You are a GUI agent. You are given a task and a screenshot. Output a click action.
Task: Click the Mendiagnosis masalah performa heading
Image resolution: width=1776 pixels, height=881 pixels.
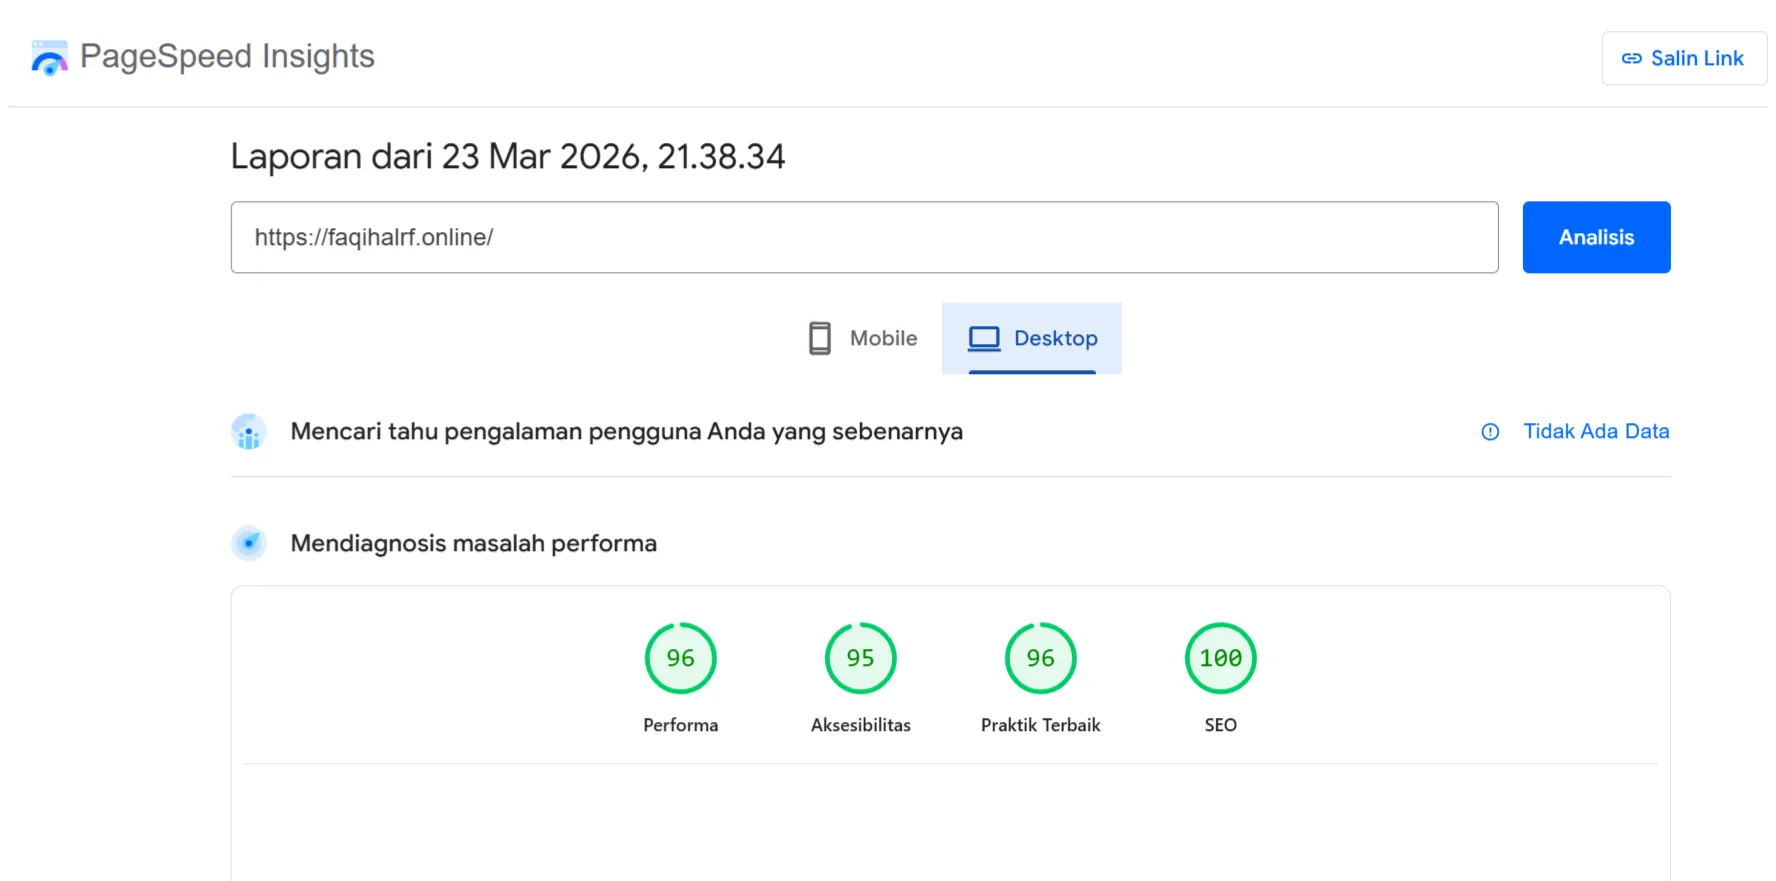coord(474,543)
